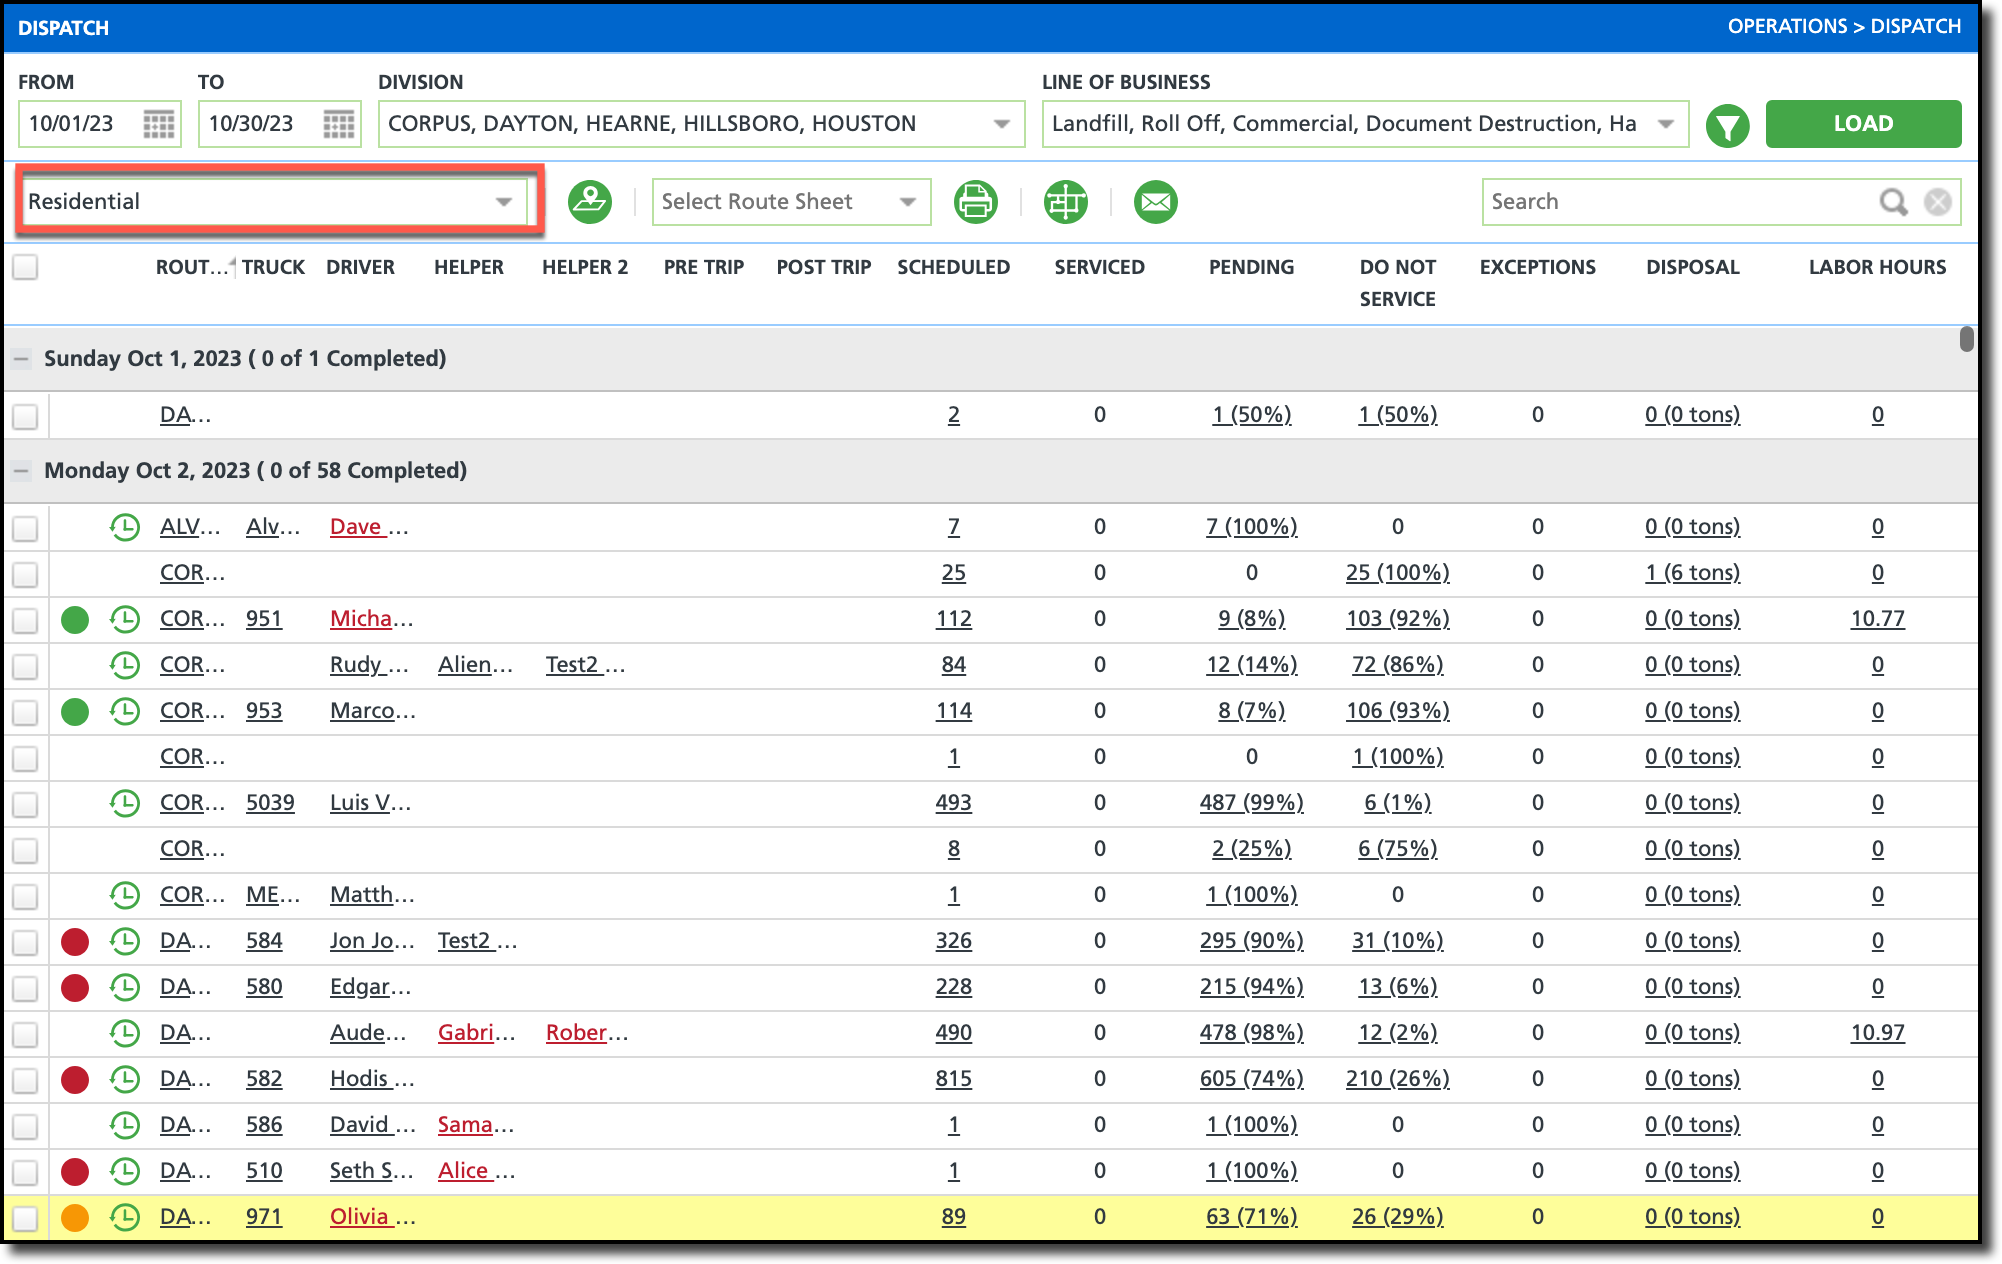This screenshot has width=2002, height=1264.
Task: Open the FROM date calendar icon
Action: (x=159, y=124)
